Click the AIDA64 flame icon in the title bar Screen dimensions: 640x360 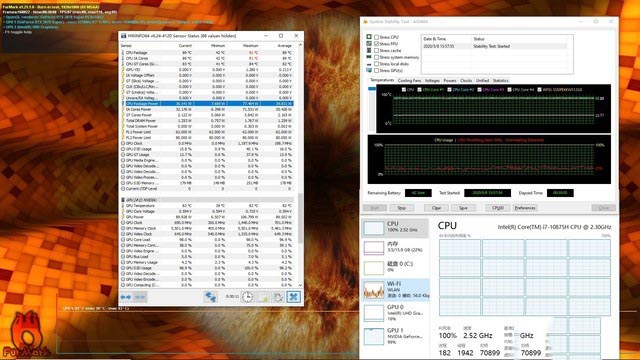[x=365, y=21]
